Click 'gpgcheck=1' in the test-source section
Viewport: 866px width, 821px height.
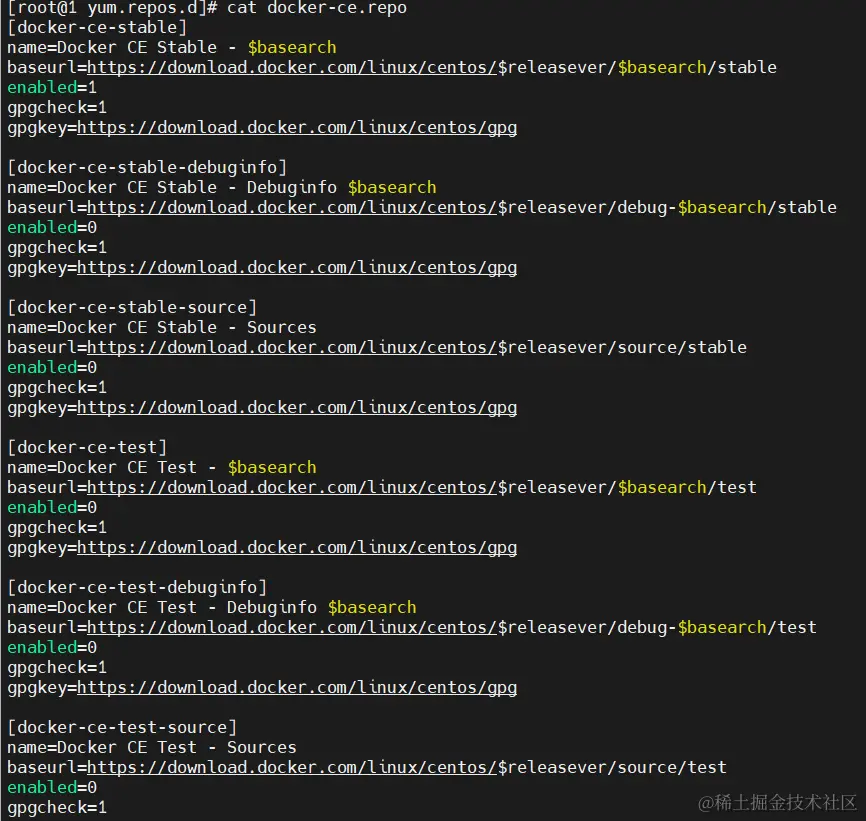tap(57, 808)
